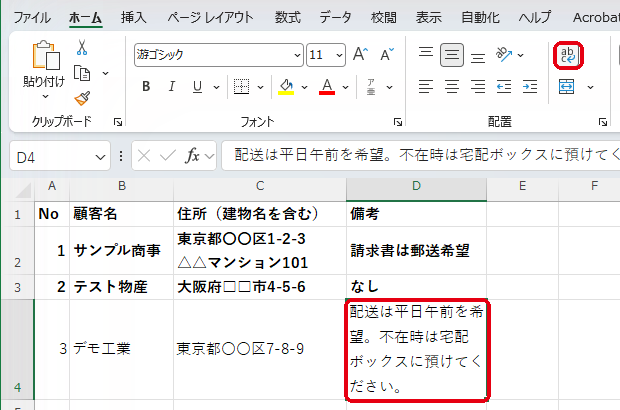The image size is (620, 410).
Task: Decrease font size with small A icon
Action: coord(387,54)
